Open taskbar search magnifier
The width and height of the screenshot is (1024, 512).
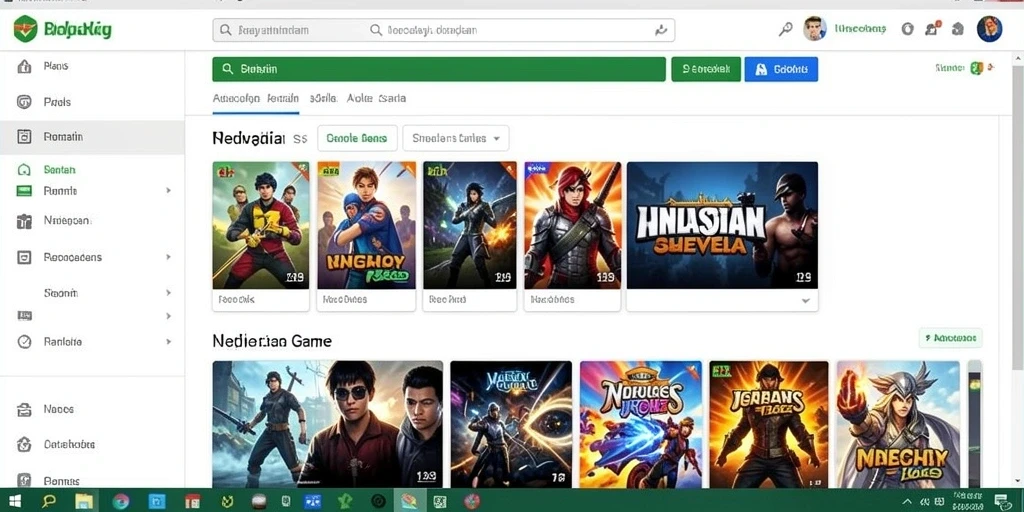(x=48, y=501)
